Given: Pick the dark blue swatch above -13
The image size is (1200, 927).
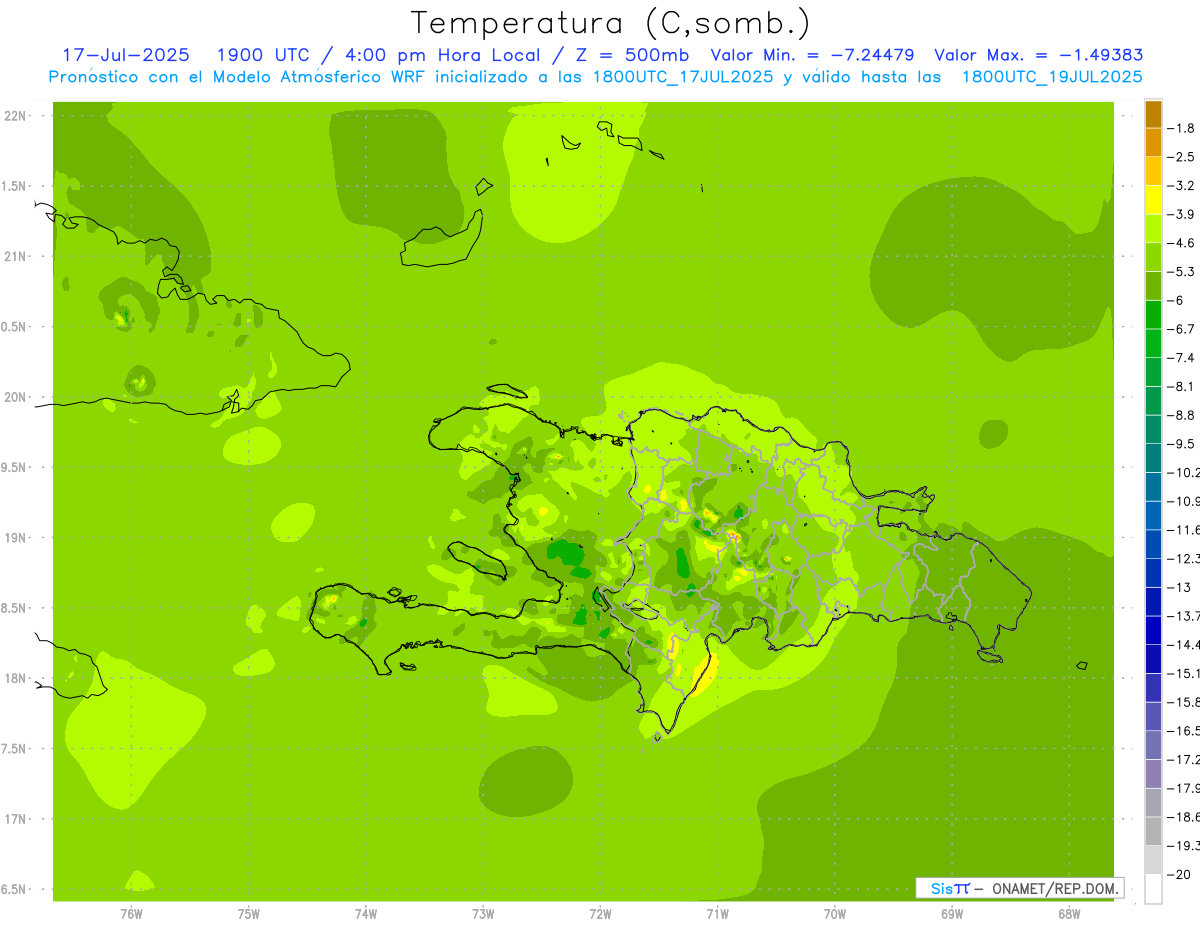Looking at the screenshot, I should pos(1153,572).
